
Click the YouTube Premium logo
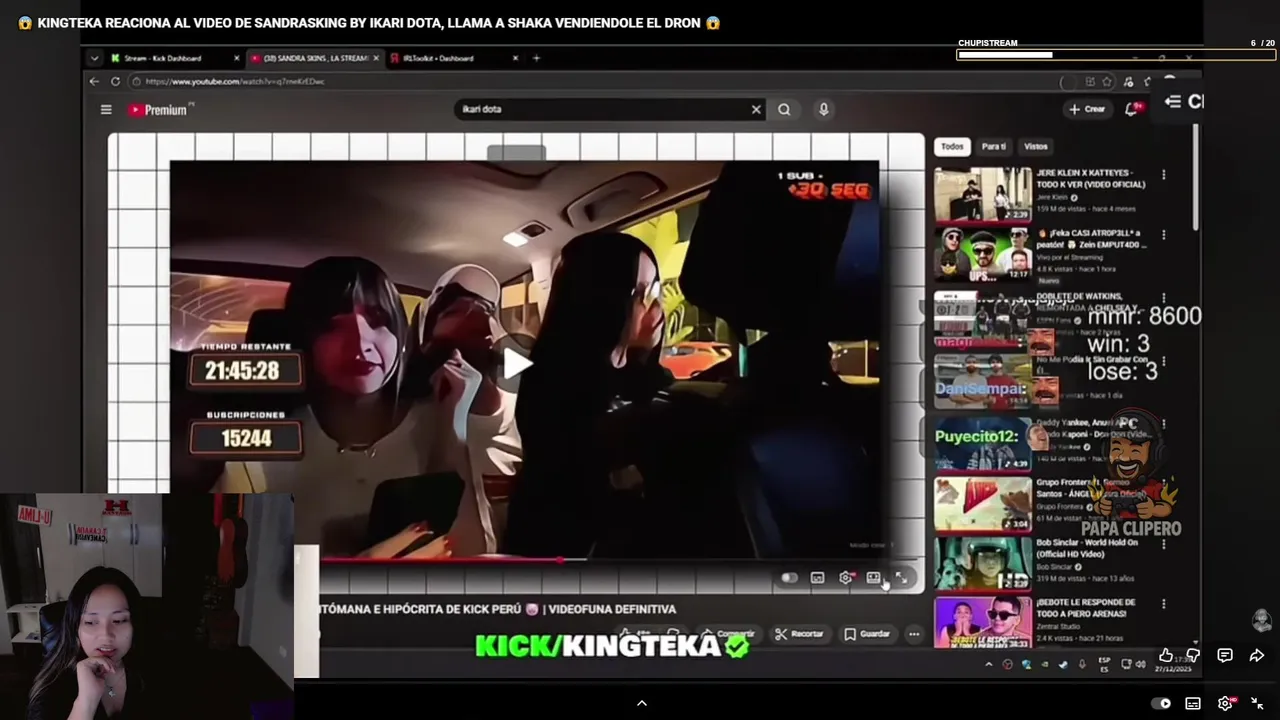(x=159, y=110)
